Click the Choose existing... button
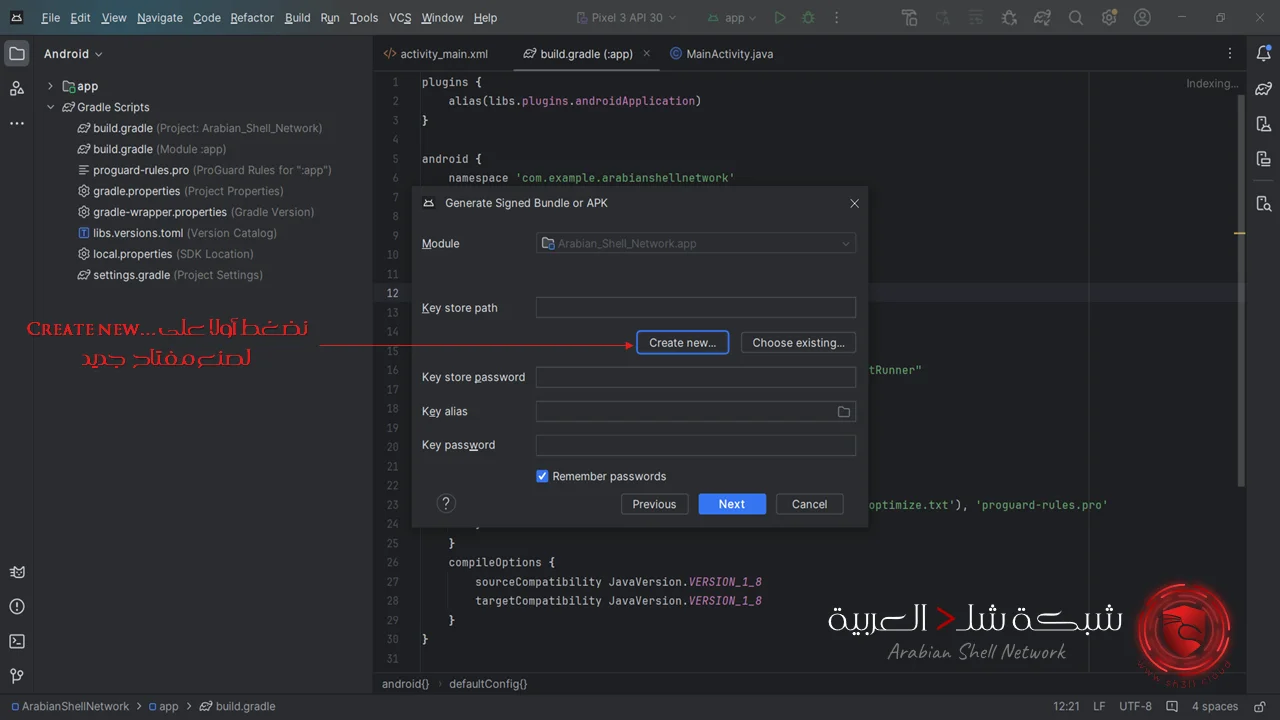Image resolution: width=1280 pixels, height=720 pixels. (798, 343)
